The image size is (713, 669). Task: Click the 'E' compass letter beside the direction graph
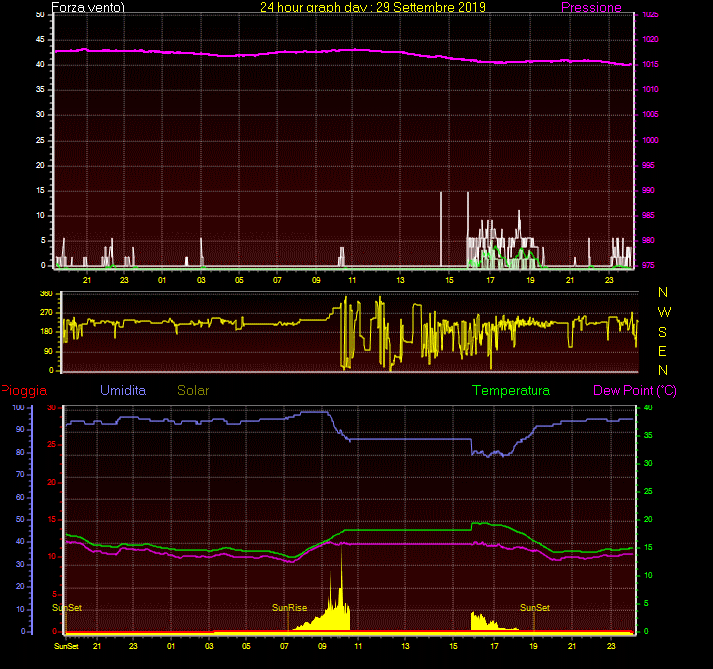[662, 351]
